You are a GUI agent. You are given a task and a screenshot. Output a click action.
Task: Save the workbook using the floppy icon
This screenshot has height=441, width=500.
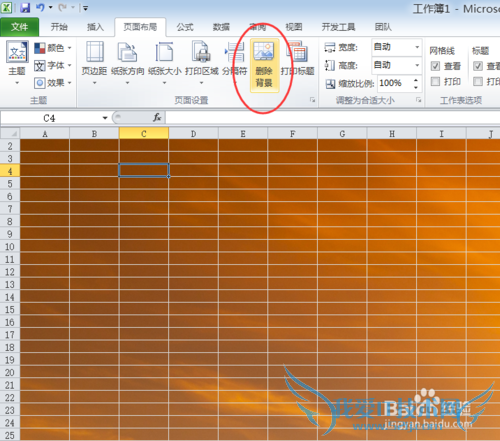[x=25, y=7]
